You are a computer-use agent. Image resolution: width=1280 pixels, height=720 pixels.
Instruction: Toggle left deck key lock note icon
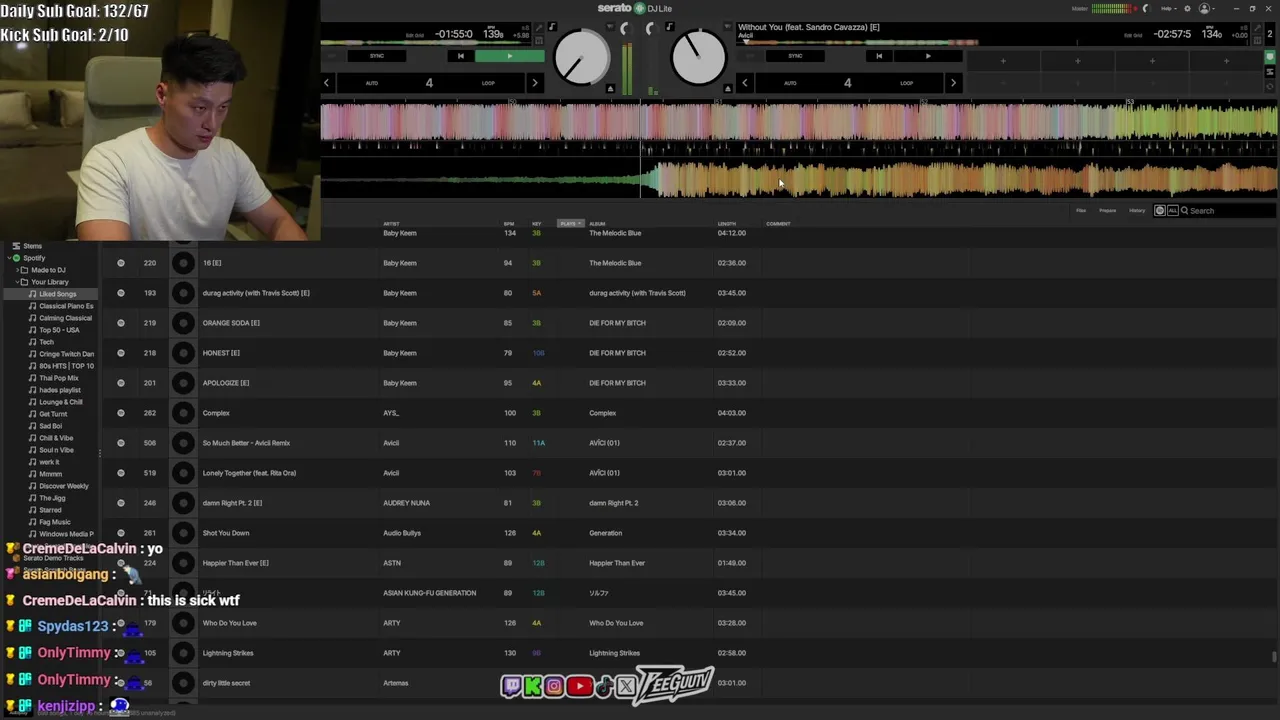coord(551,27)
